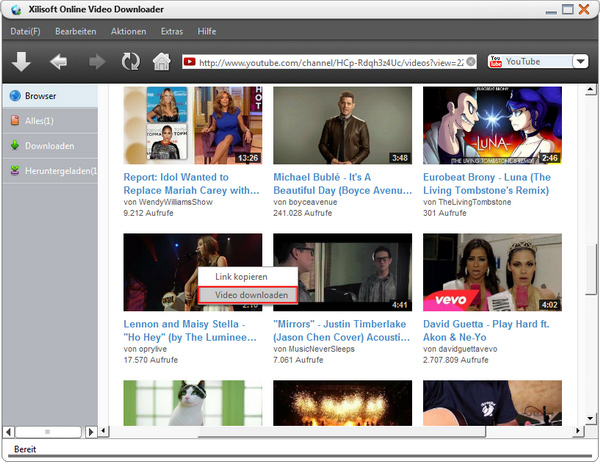Click the sidebar scroll left arrow
Viewport: 600px width, 462px height.
coord(8,432)
